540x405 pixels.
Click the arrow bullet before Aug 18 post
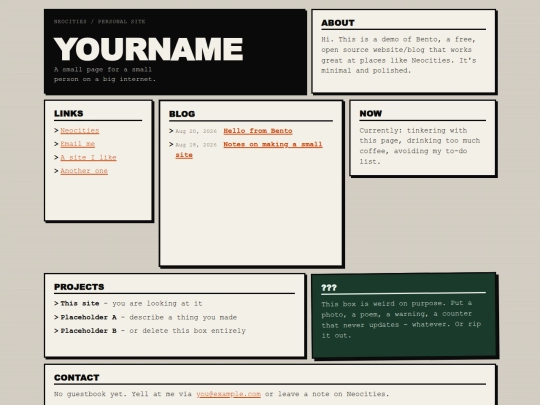pos(171,144)
